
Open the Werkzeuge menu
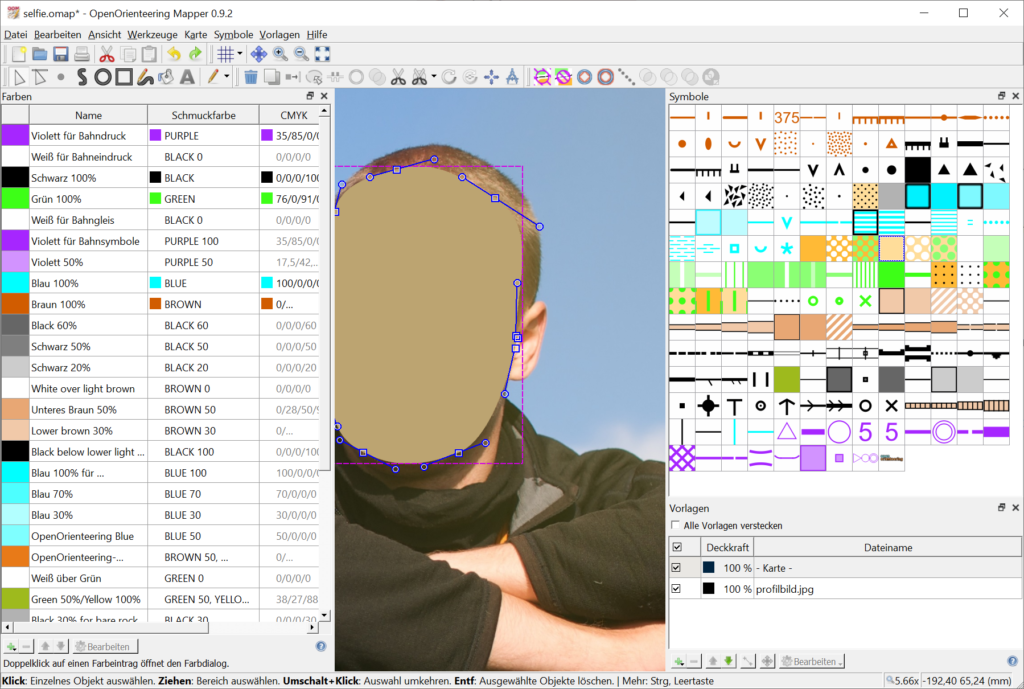pos(153,34)
